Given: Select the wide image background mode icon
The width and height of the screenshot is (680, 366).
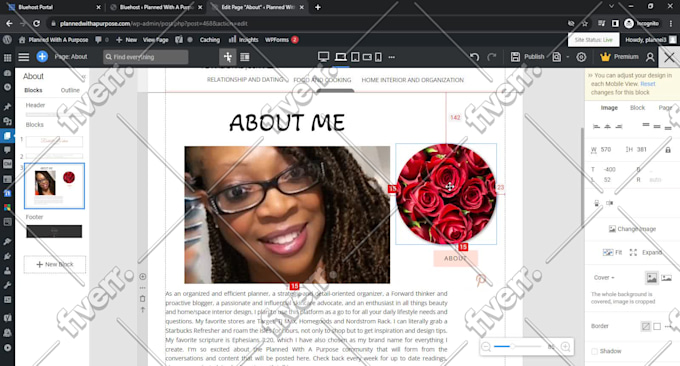Looking at the screenshot, I should (x=667, y=278).
